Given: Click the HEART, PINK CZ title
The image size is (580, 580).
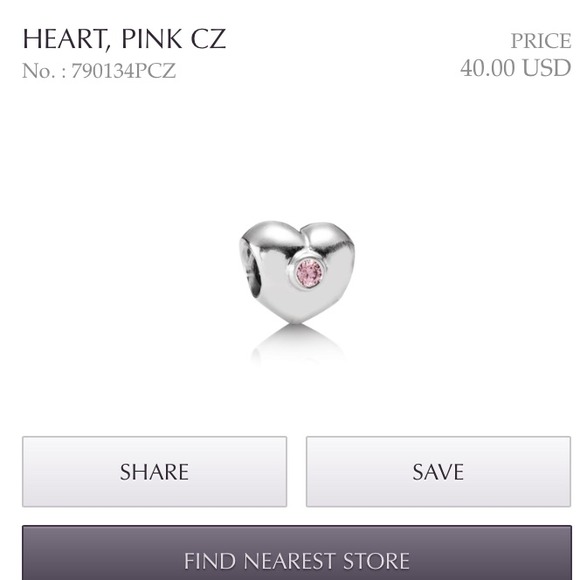Looking at the screenshot, I should click(124, 38).
